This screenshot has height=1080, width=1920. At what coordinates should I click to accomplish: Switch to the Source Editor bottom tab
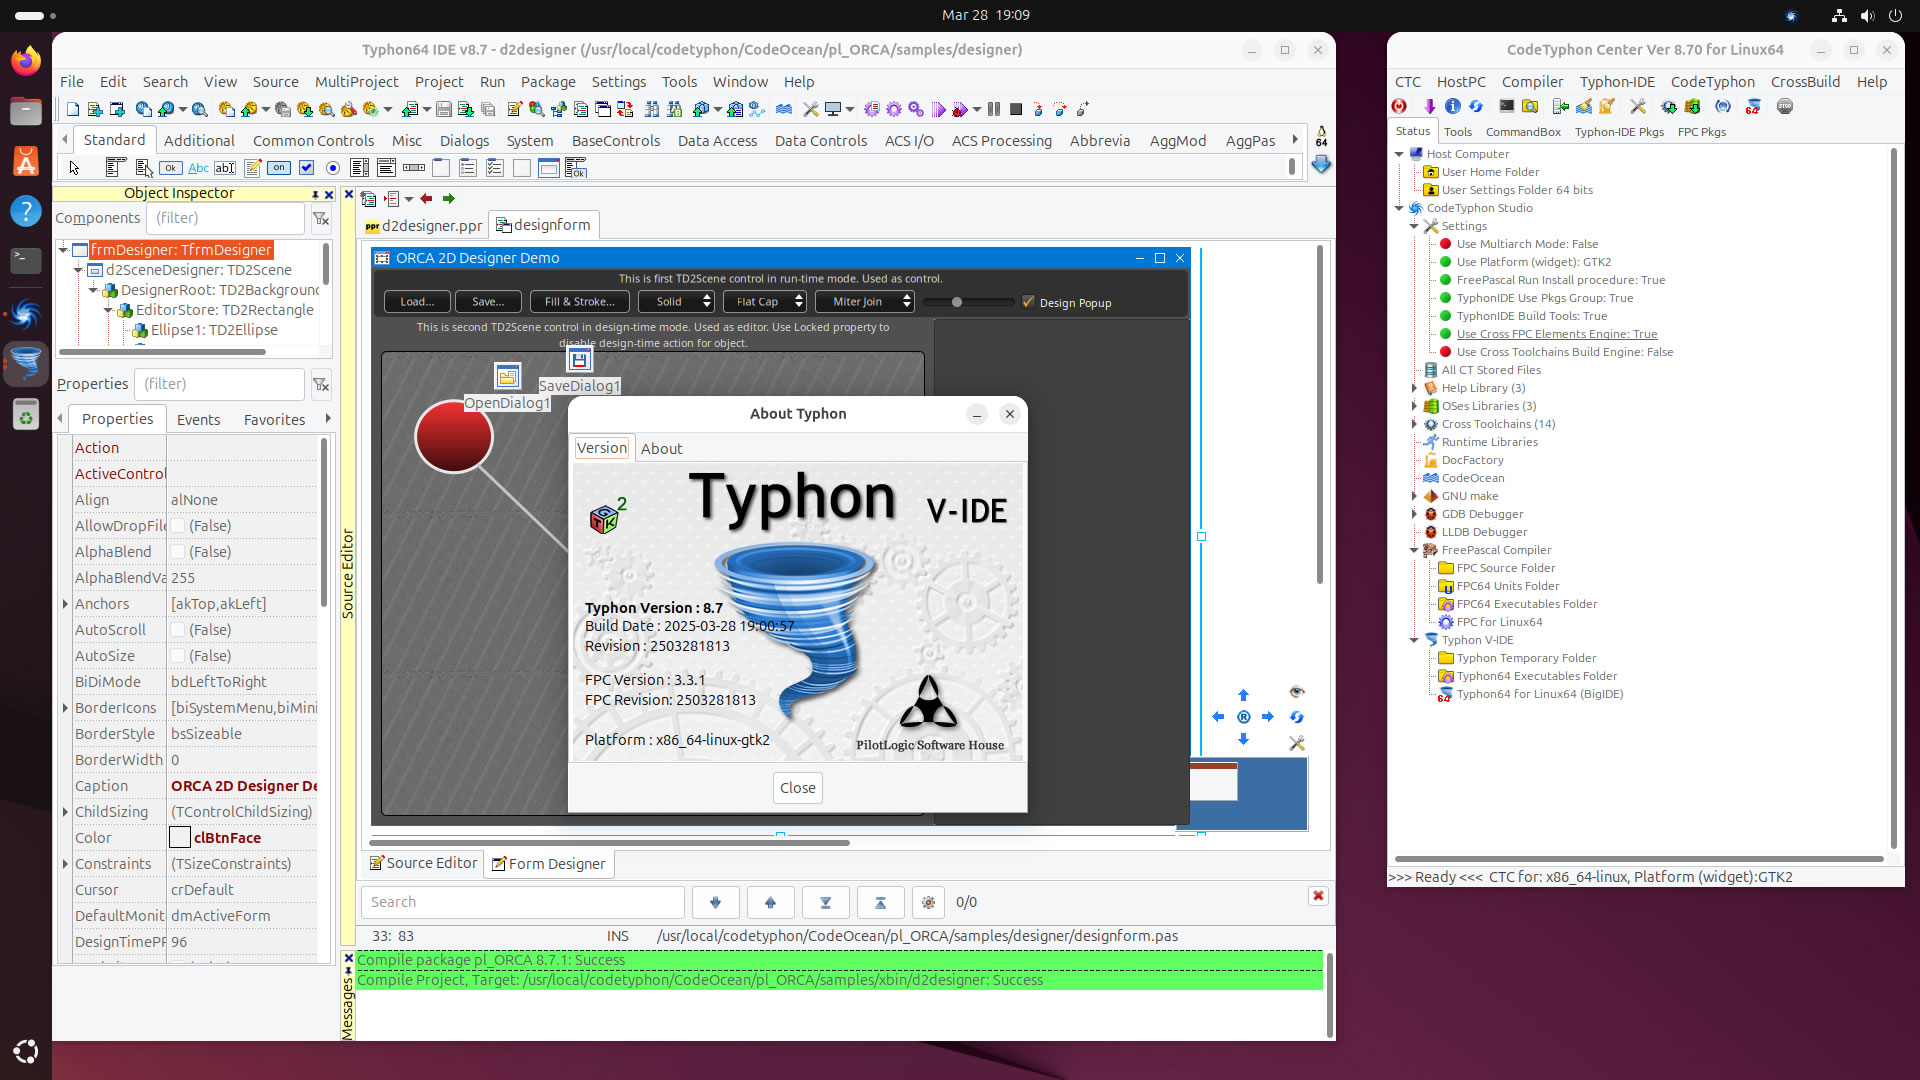pos(422,863)
